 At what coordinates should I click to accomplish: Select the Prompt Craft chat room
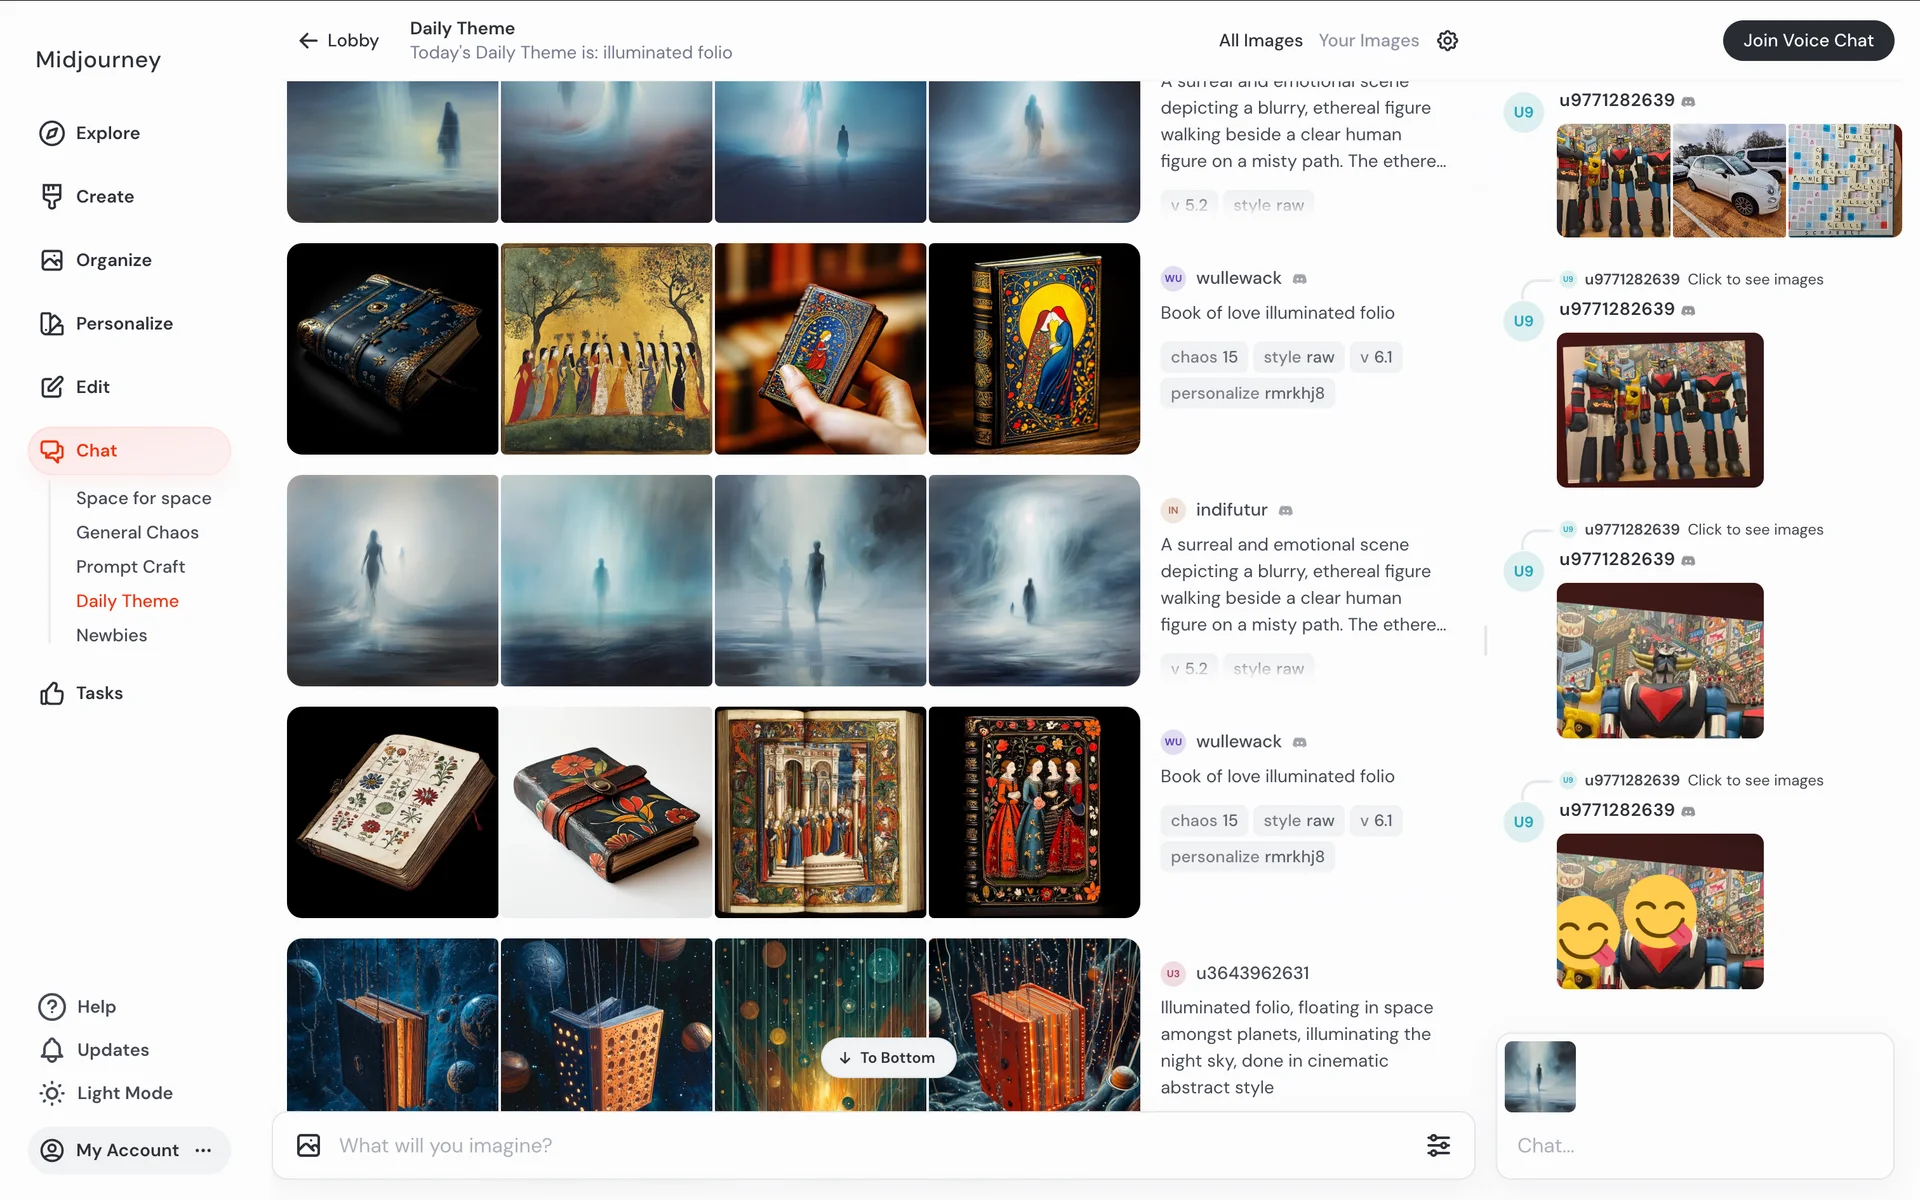click(130, 566)
